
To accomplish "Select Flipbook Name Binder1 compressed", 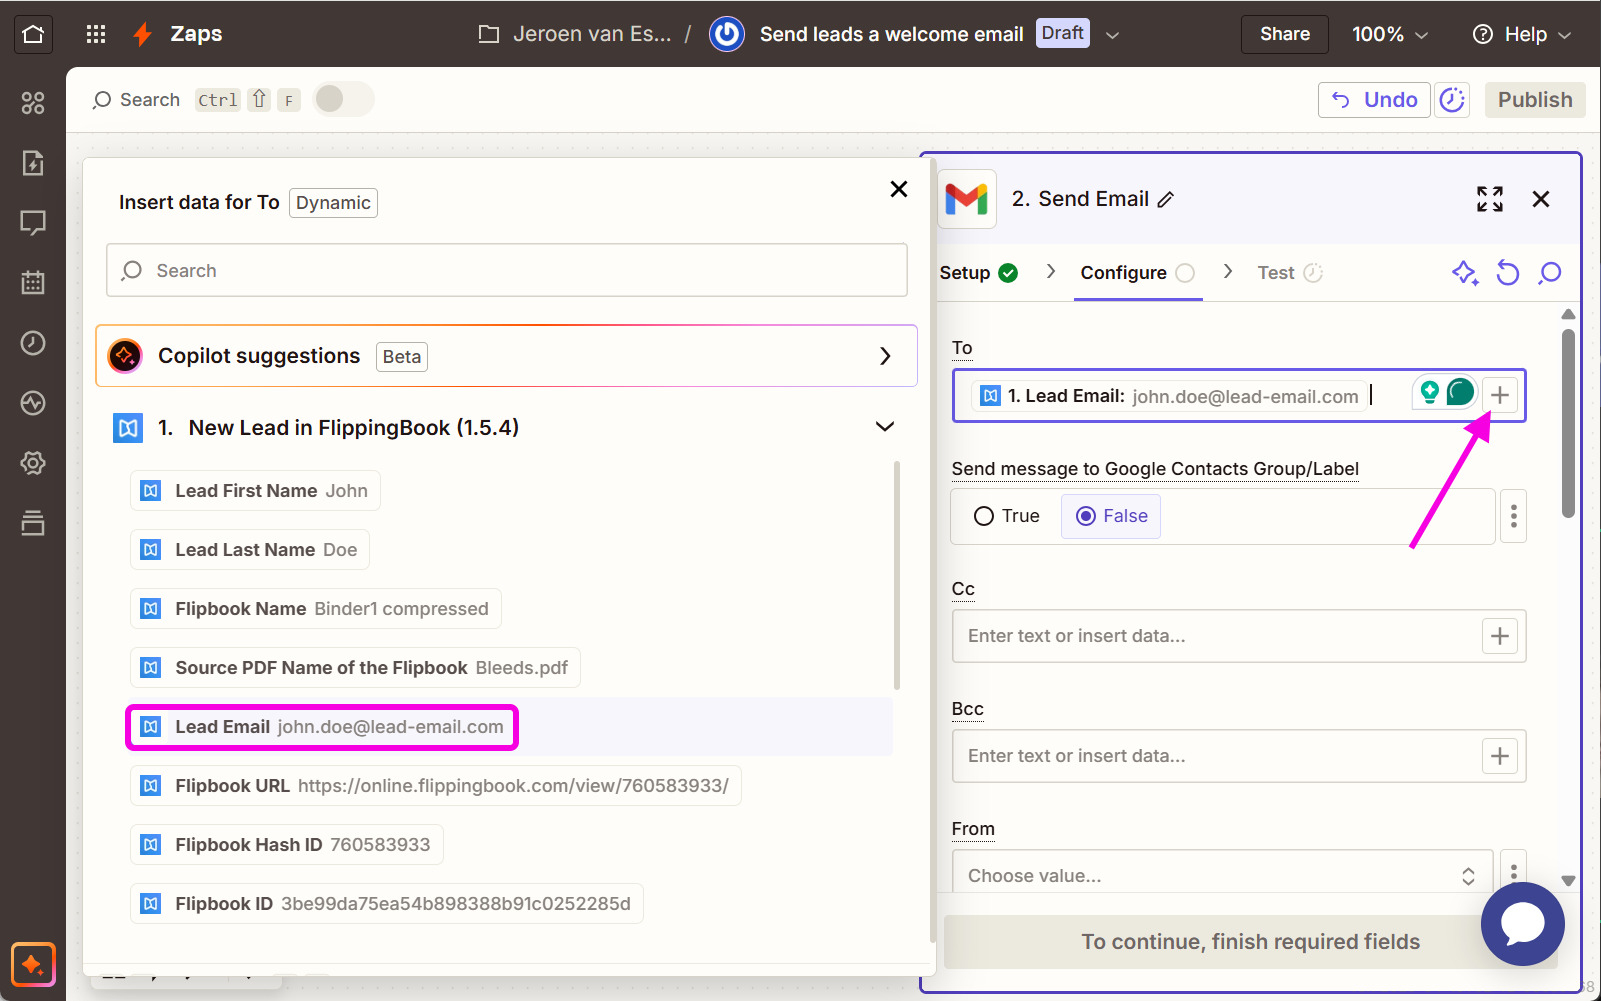I will pos(316,609).
